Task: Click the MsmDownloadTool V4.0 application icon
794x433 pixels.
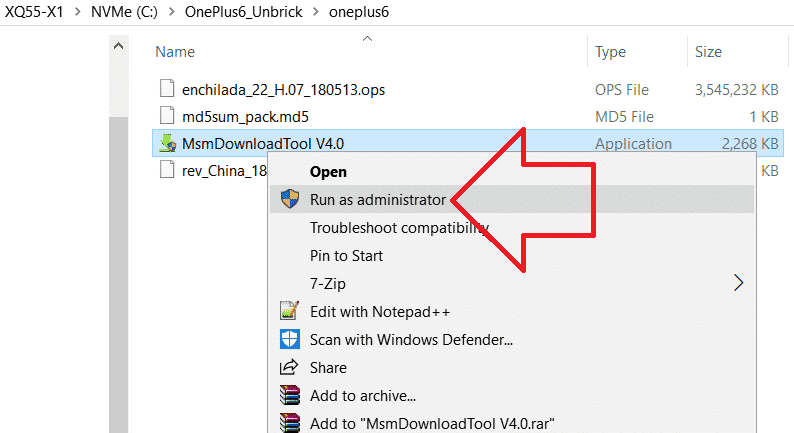Action: point(168,144)
